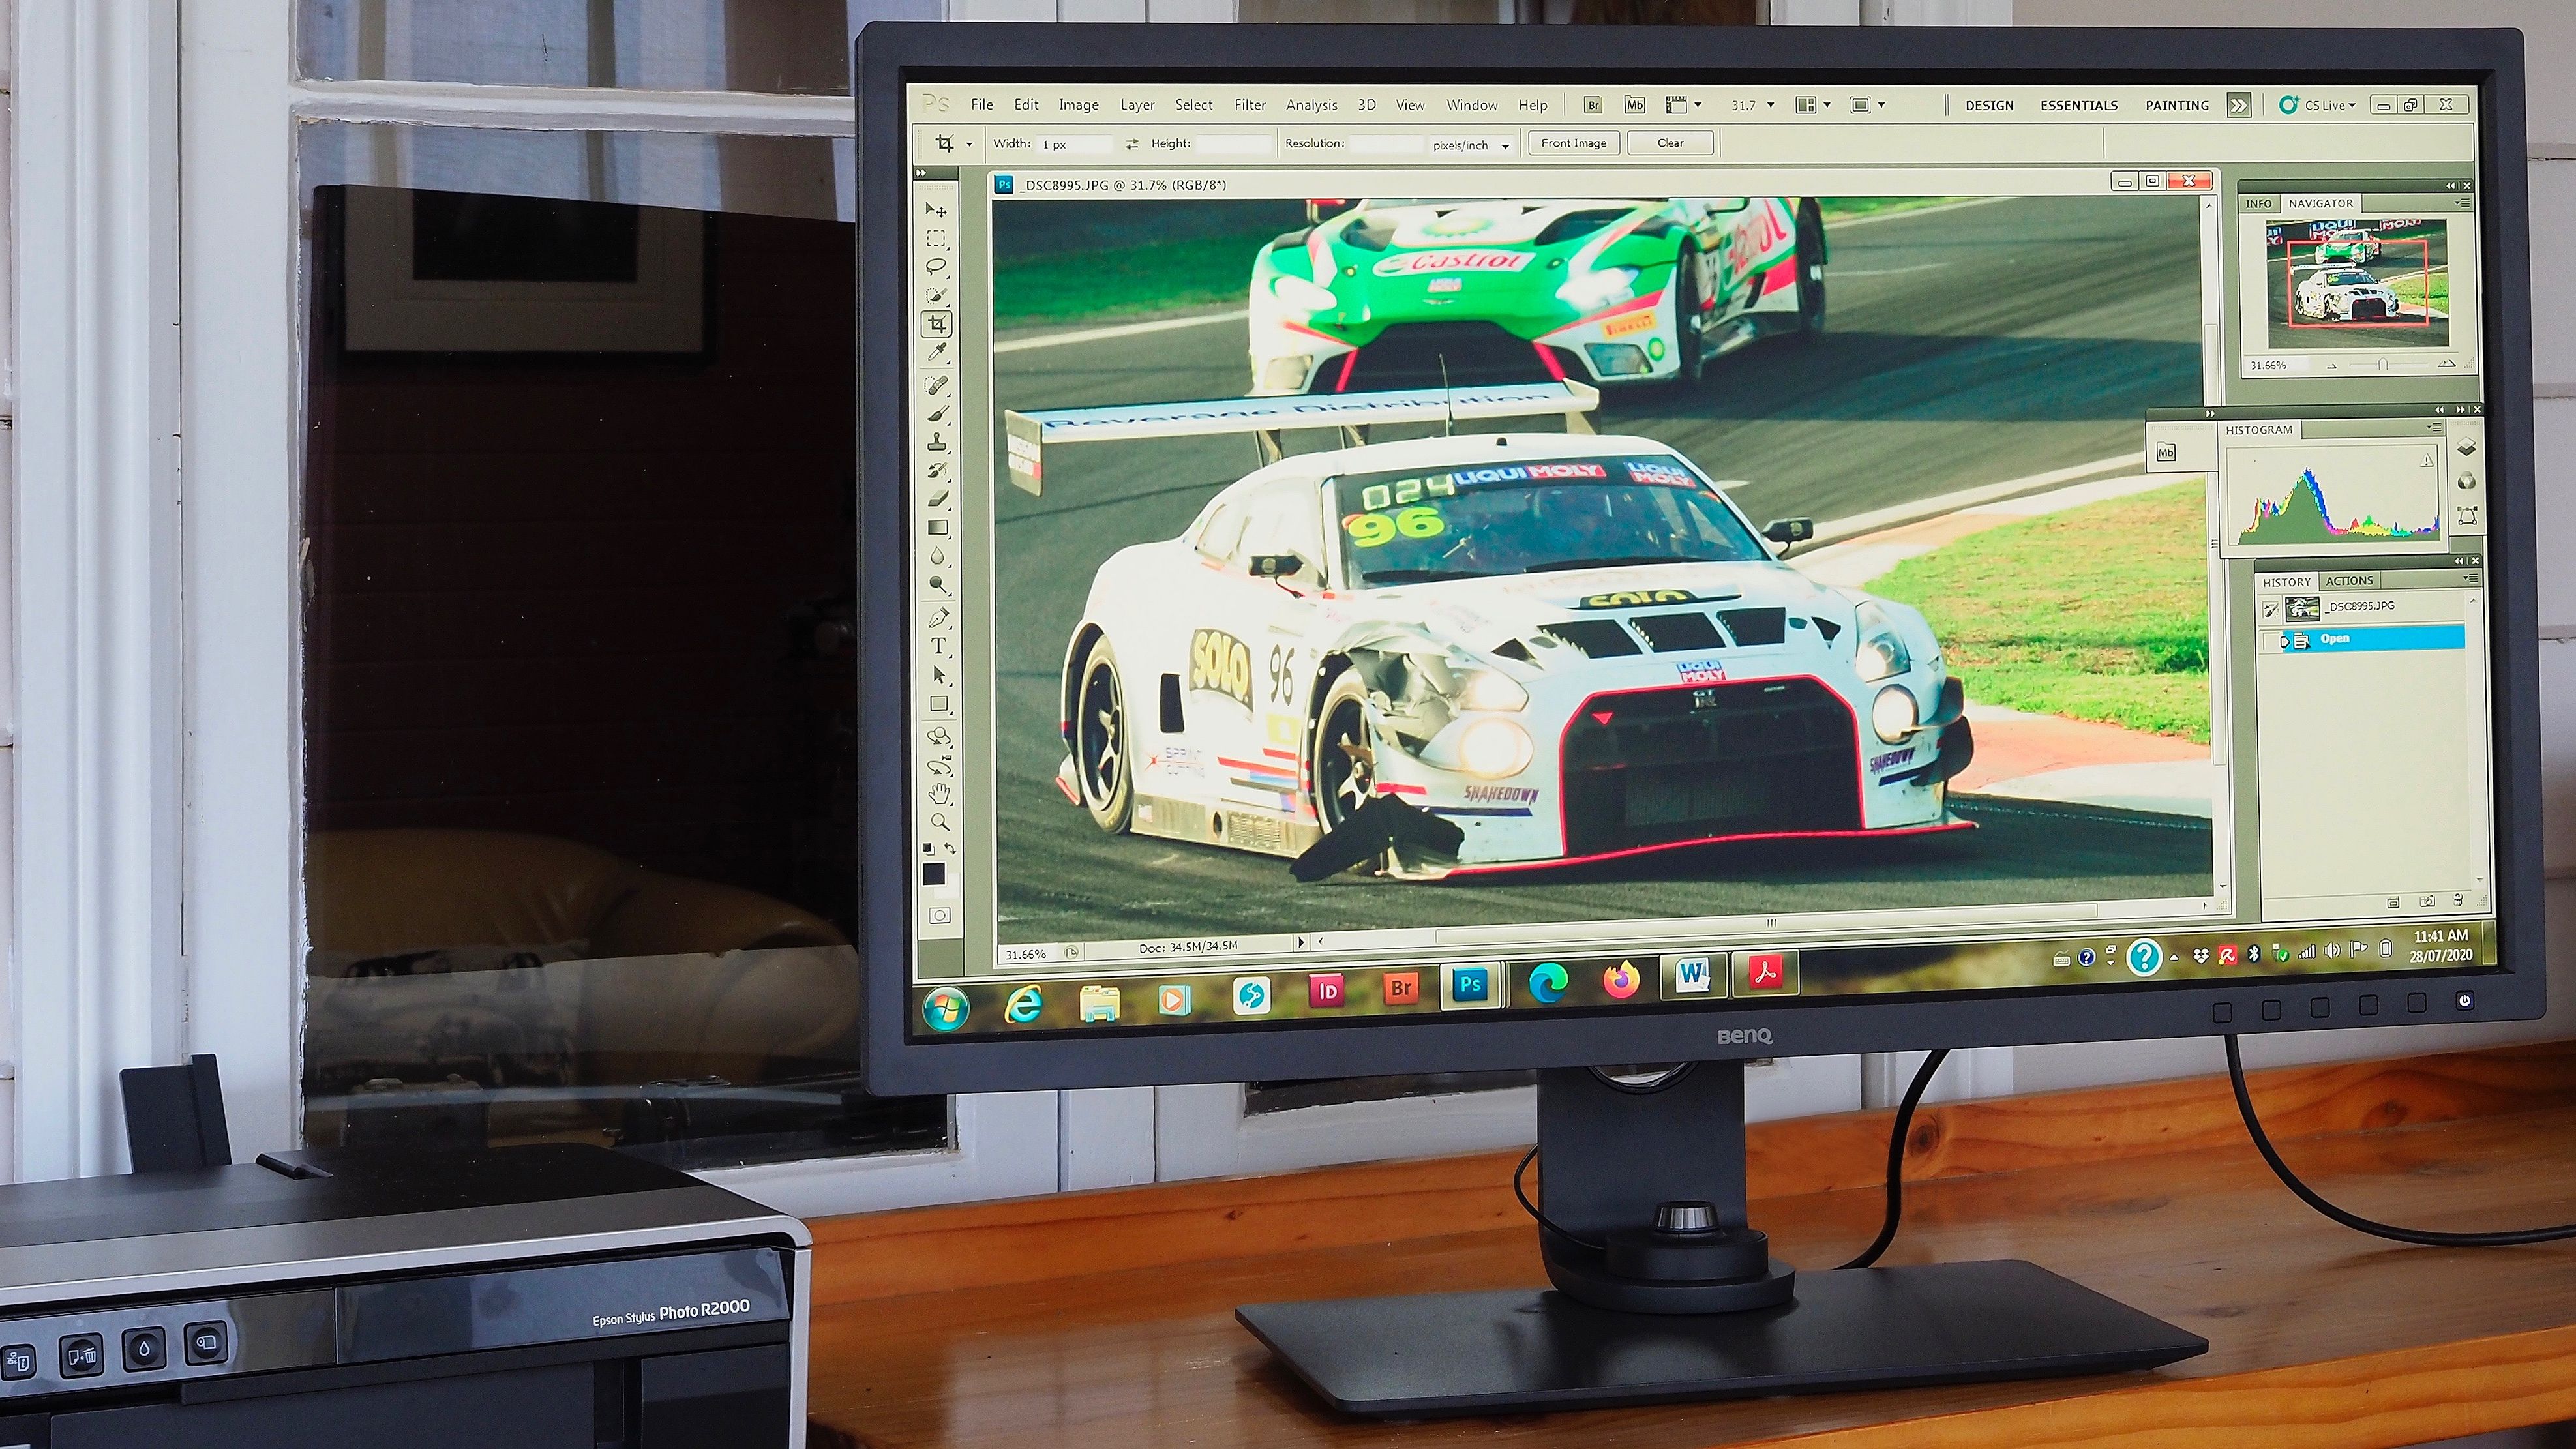Viewport: 2576px width, 1449px height.
Task: Select the Horizontal Type tool
Action: 939,646
